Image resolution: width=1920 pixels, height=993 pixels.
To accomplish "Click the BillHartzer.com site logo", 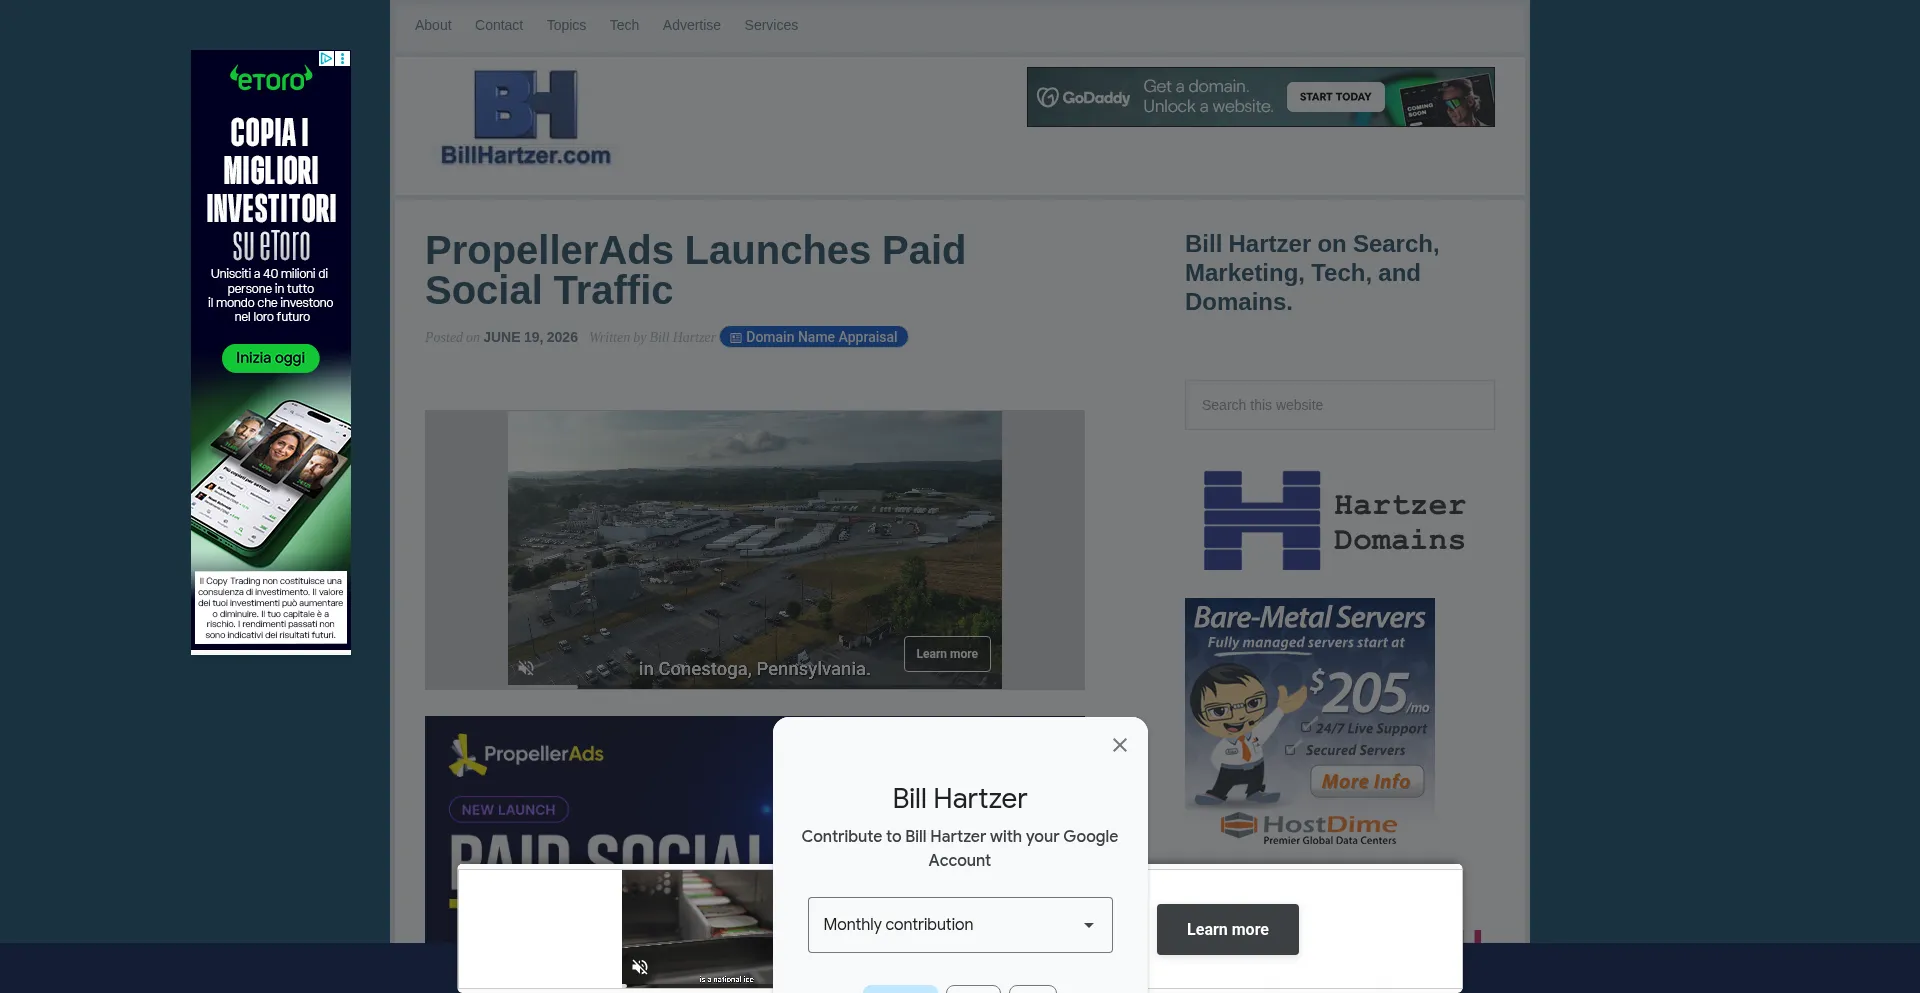I will [526, 118].
